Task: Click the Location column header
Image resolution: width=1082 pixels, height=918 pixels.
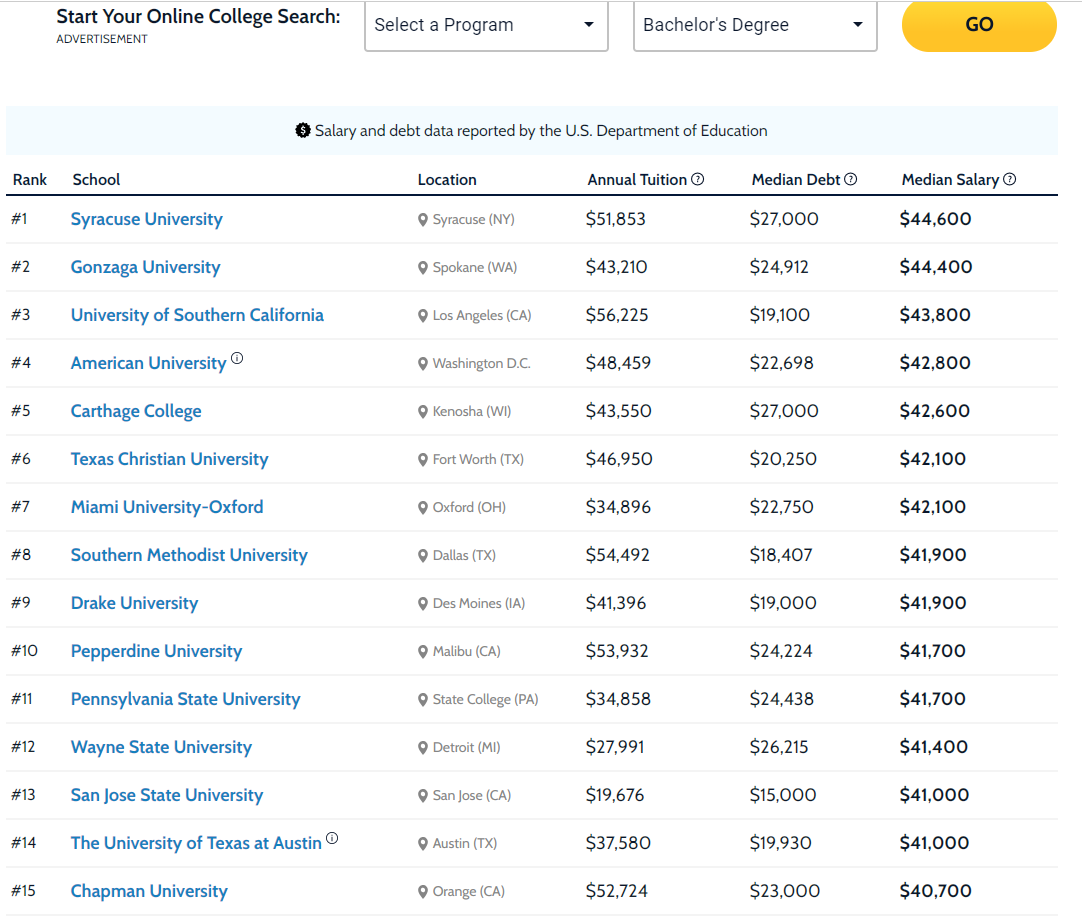Action: pos(447,179)
